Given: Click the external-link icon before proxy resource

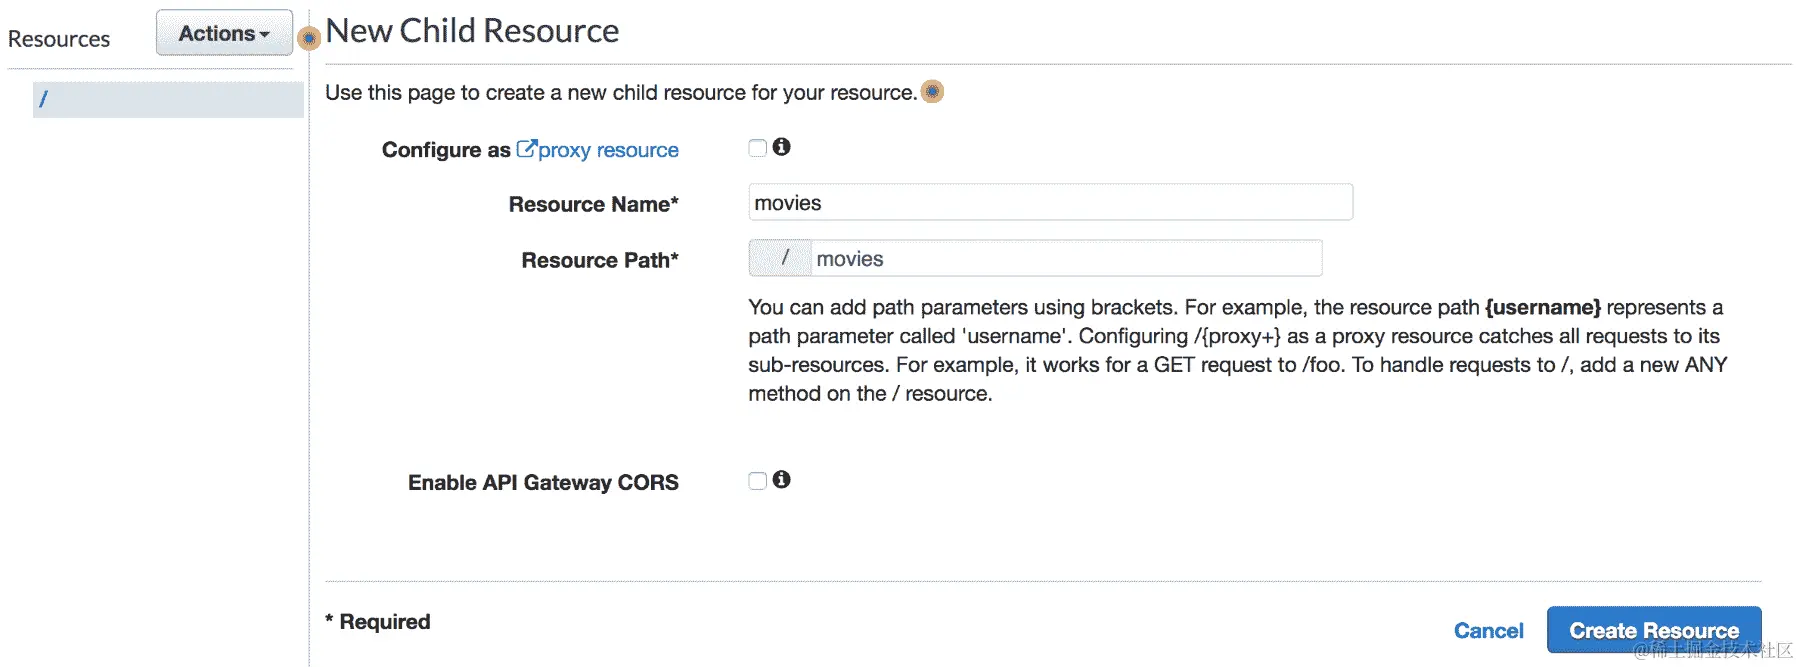Looking at the screenshot, I should click(526, 149).
